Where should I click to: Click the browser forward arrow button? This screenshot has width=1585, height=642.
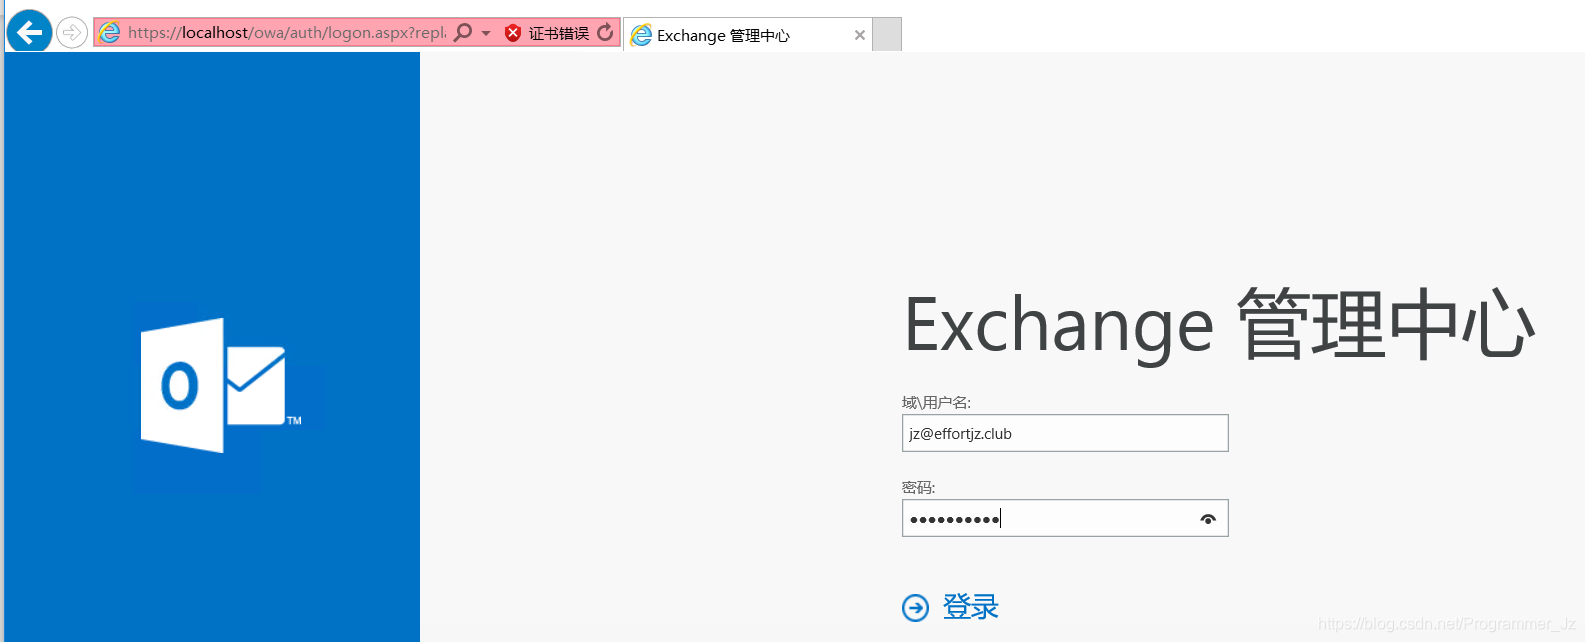click(71, 33)
